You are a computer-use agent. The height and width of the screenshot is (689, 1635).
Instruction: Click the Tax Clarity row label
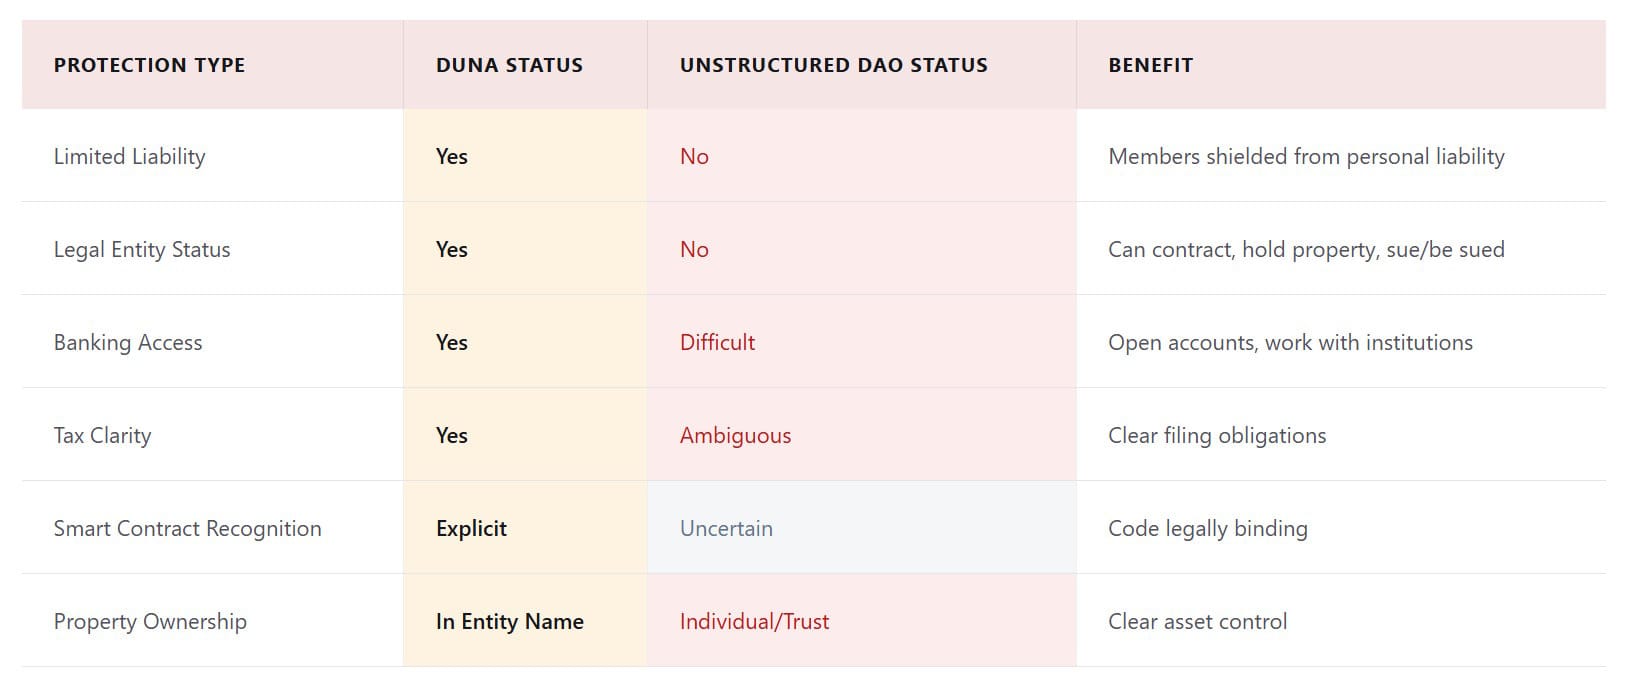pos(102,435)
